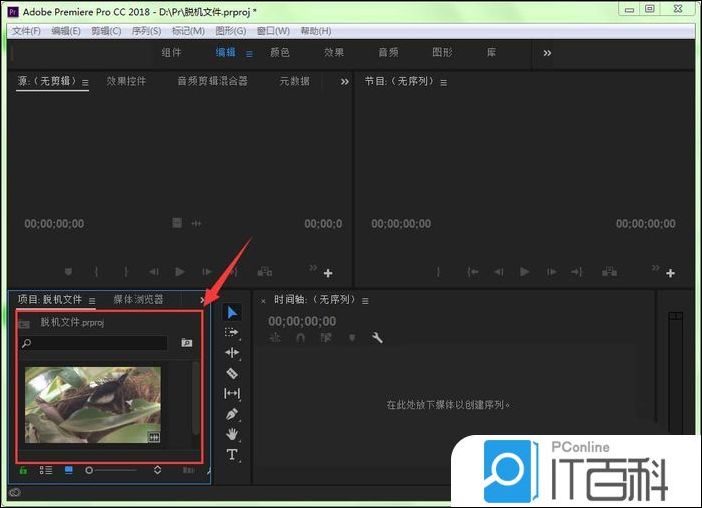The width and height of the screenshot is (702, 508).
Task: Select the Hand tool
Action: point(232,434)
